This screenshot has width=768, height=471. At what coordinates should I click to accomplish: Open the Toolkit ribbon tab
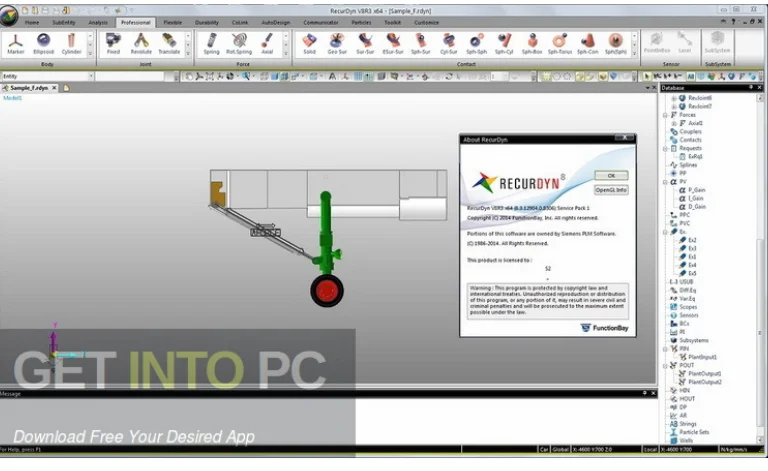click(392, 21)
